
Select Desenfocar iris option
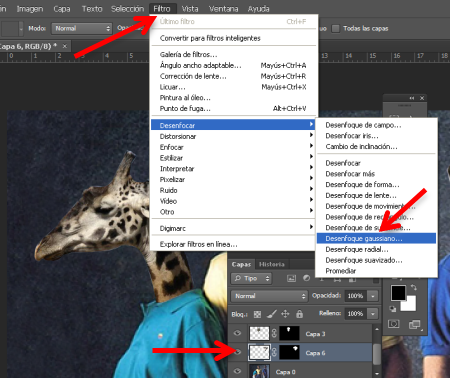[x=376, y=136]
